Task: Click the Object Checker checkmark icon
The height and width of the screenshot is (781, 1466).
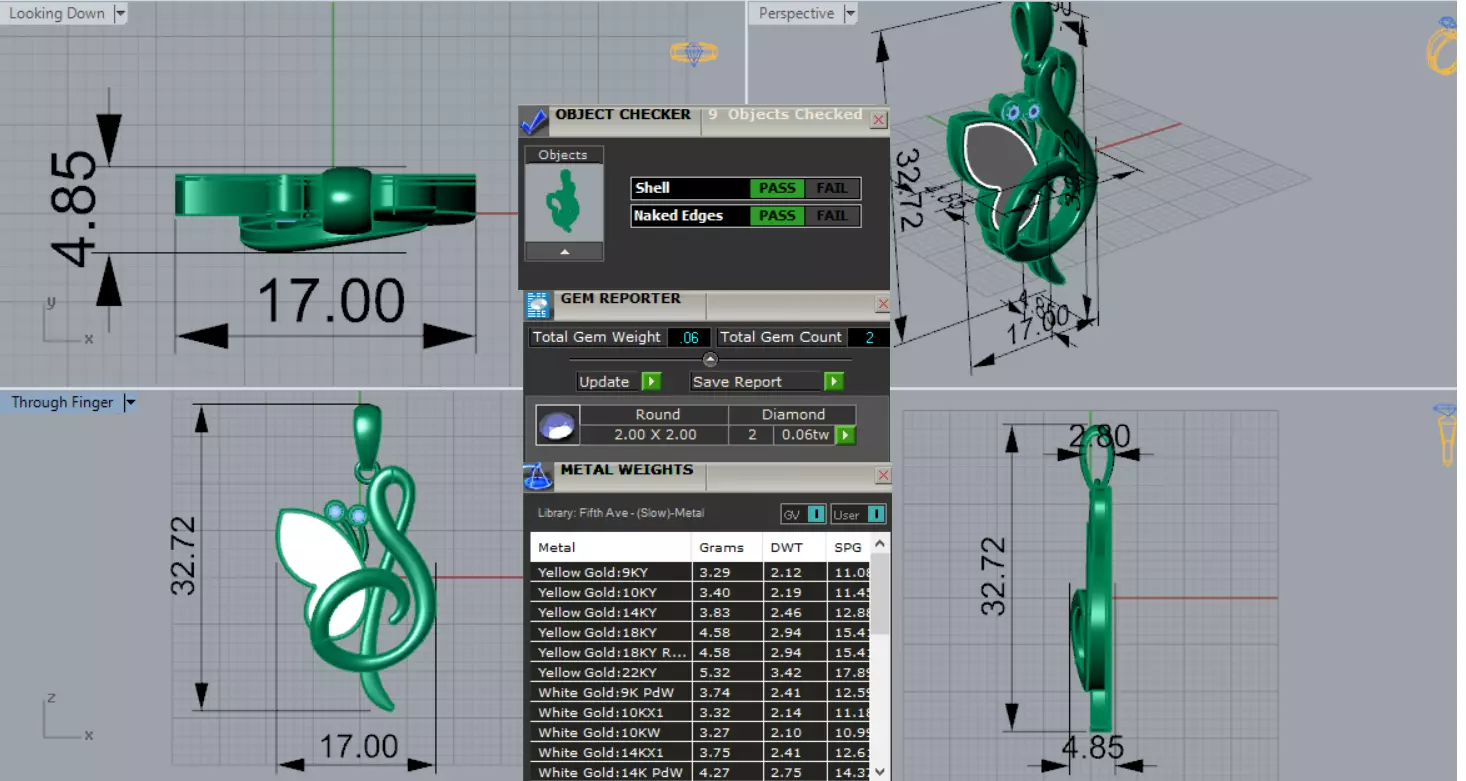Action: [533, 121]
